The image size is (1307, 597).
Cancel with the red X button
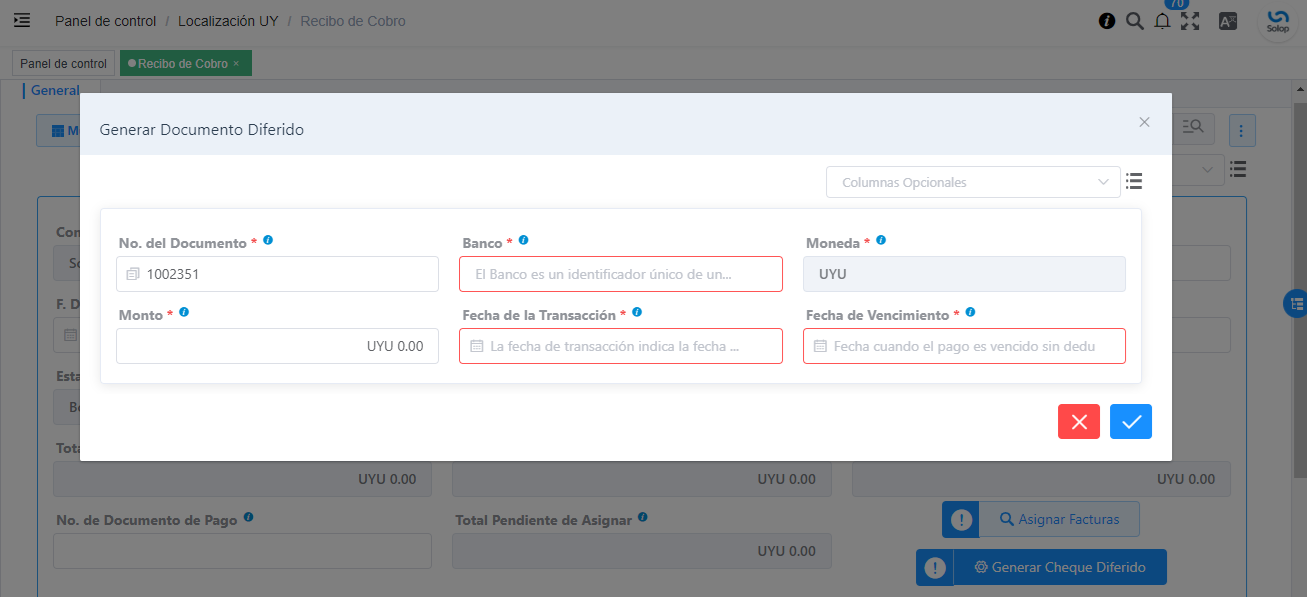tap(1079, 422)
